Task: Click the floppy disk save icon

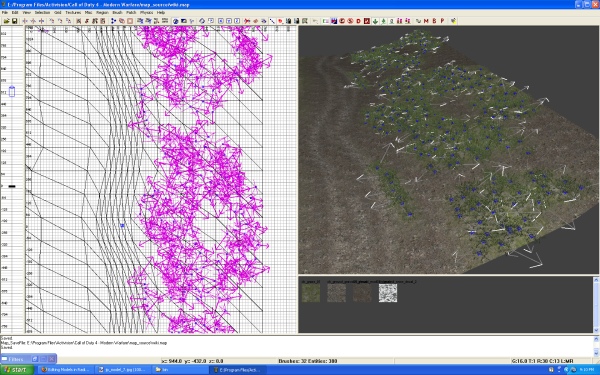Action: coord(14,21)
